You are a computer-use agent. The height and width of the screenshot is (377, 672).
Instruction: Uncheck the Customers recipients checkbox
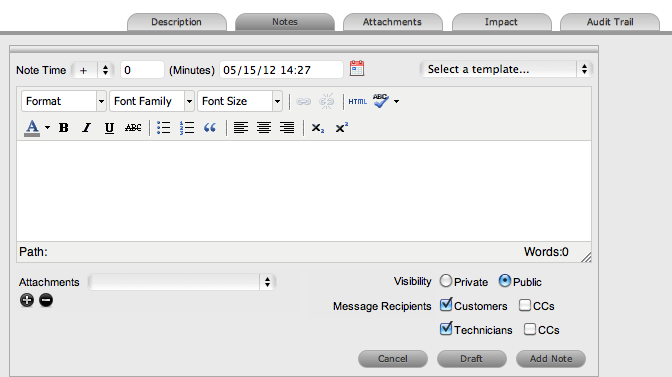pyautogui.click(x=446, y=305)
